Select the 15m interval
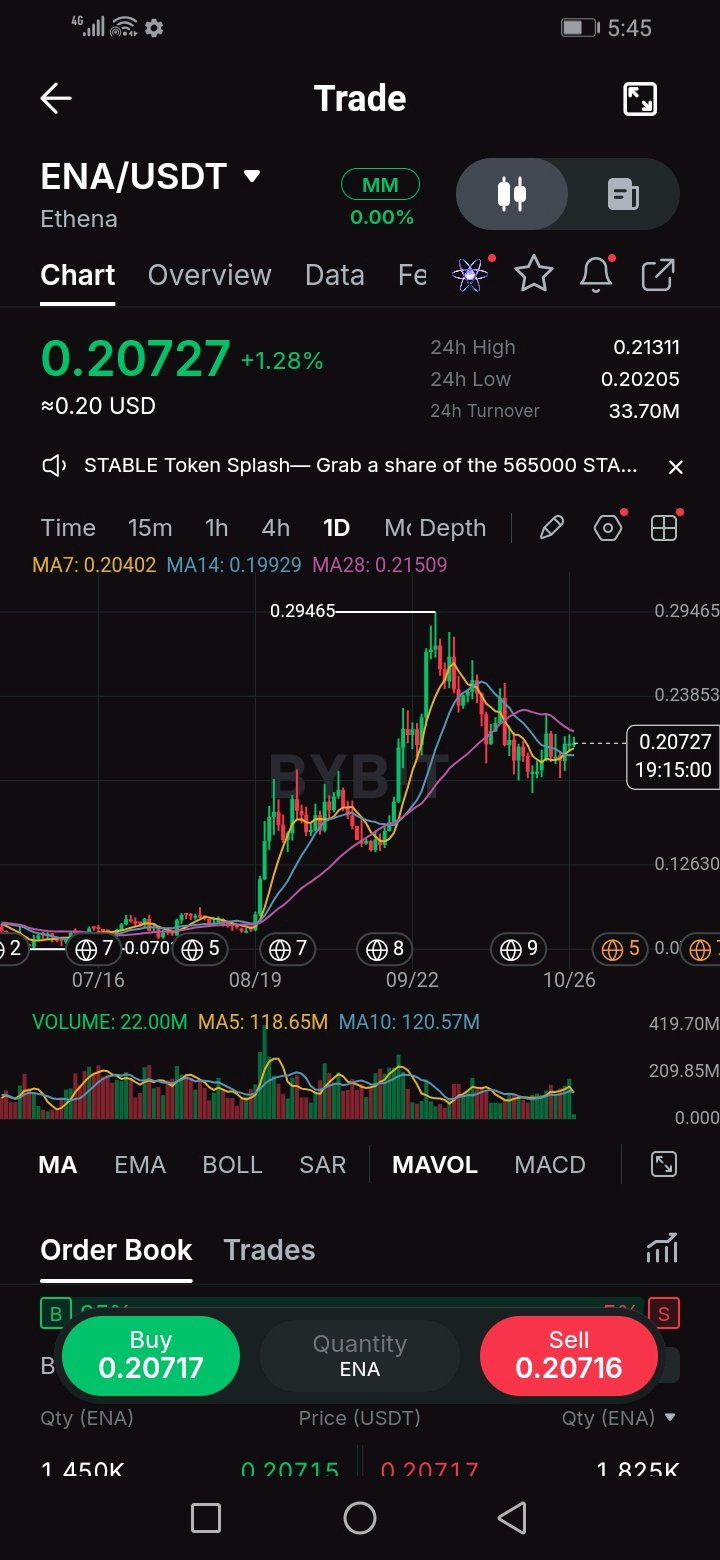This screenshot has height=1560, width=720. [x=150, y=528]
